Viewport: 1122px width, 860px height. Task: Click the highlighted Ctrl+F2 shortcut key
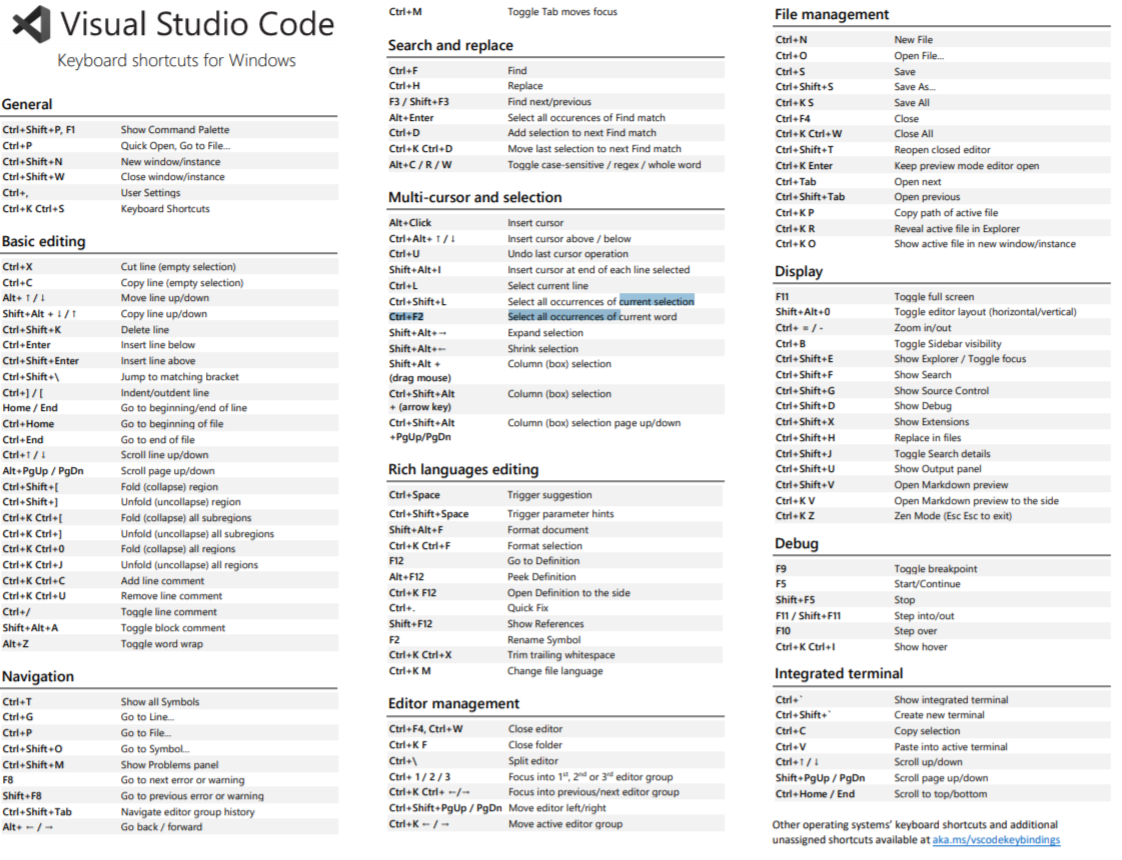407,317
